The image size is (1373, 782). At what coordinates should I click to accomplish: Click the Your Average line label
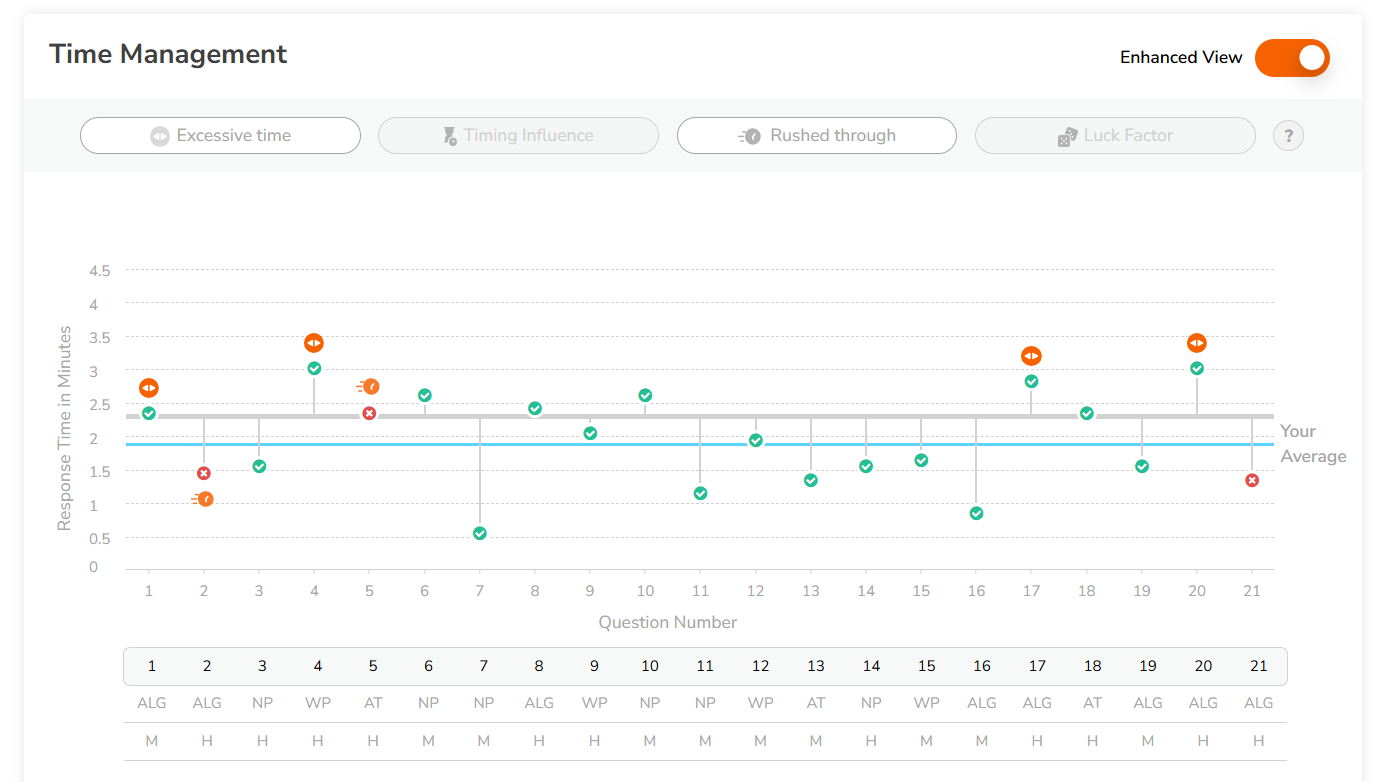click(x=1312, y=444)
